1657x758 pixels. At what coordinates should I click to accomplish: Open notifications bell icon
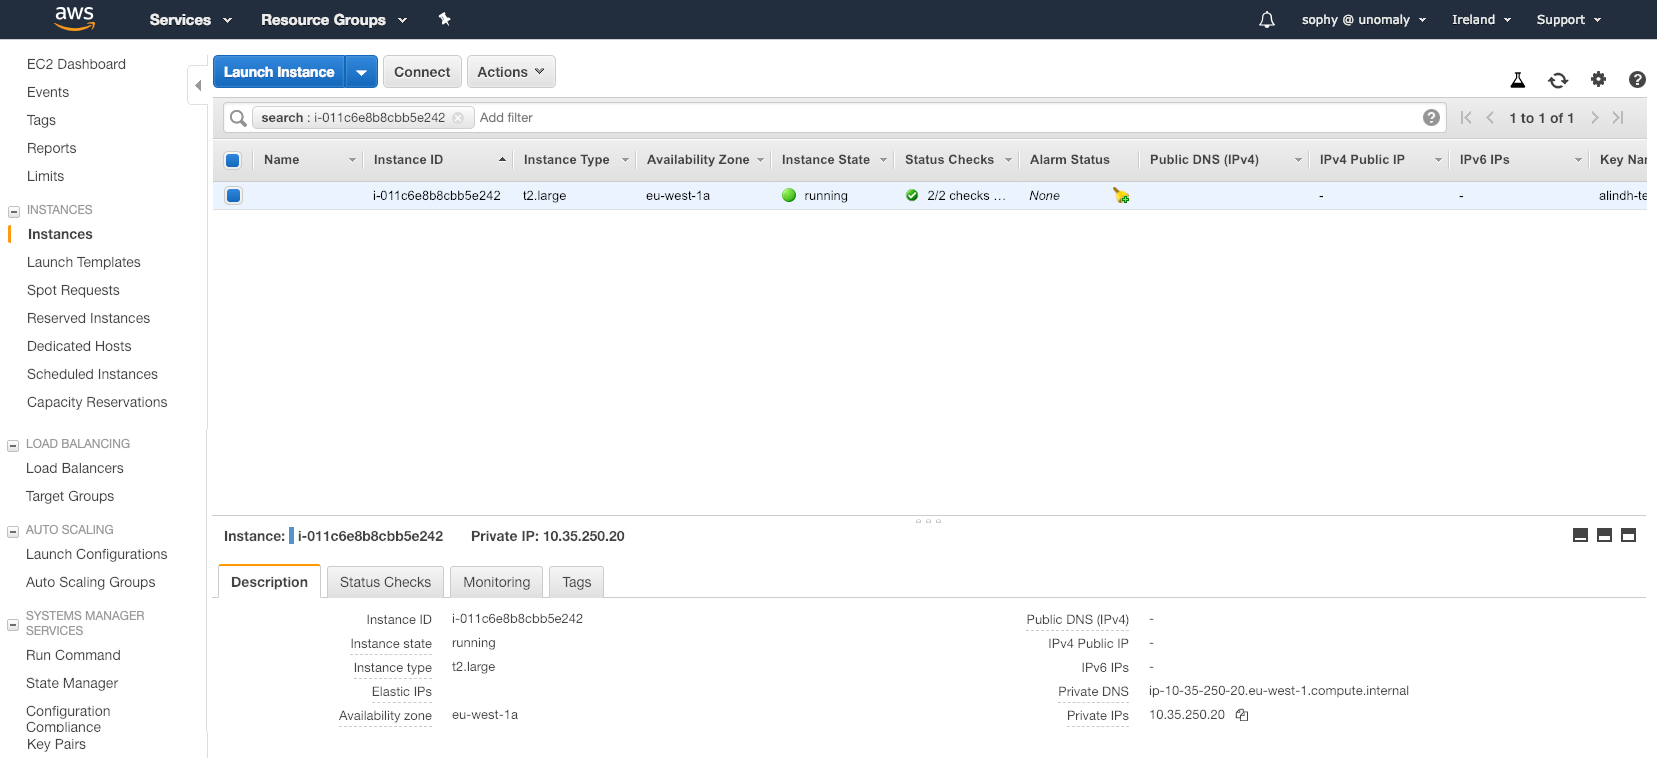[x=1267, y=19]
